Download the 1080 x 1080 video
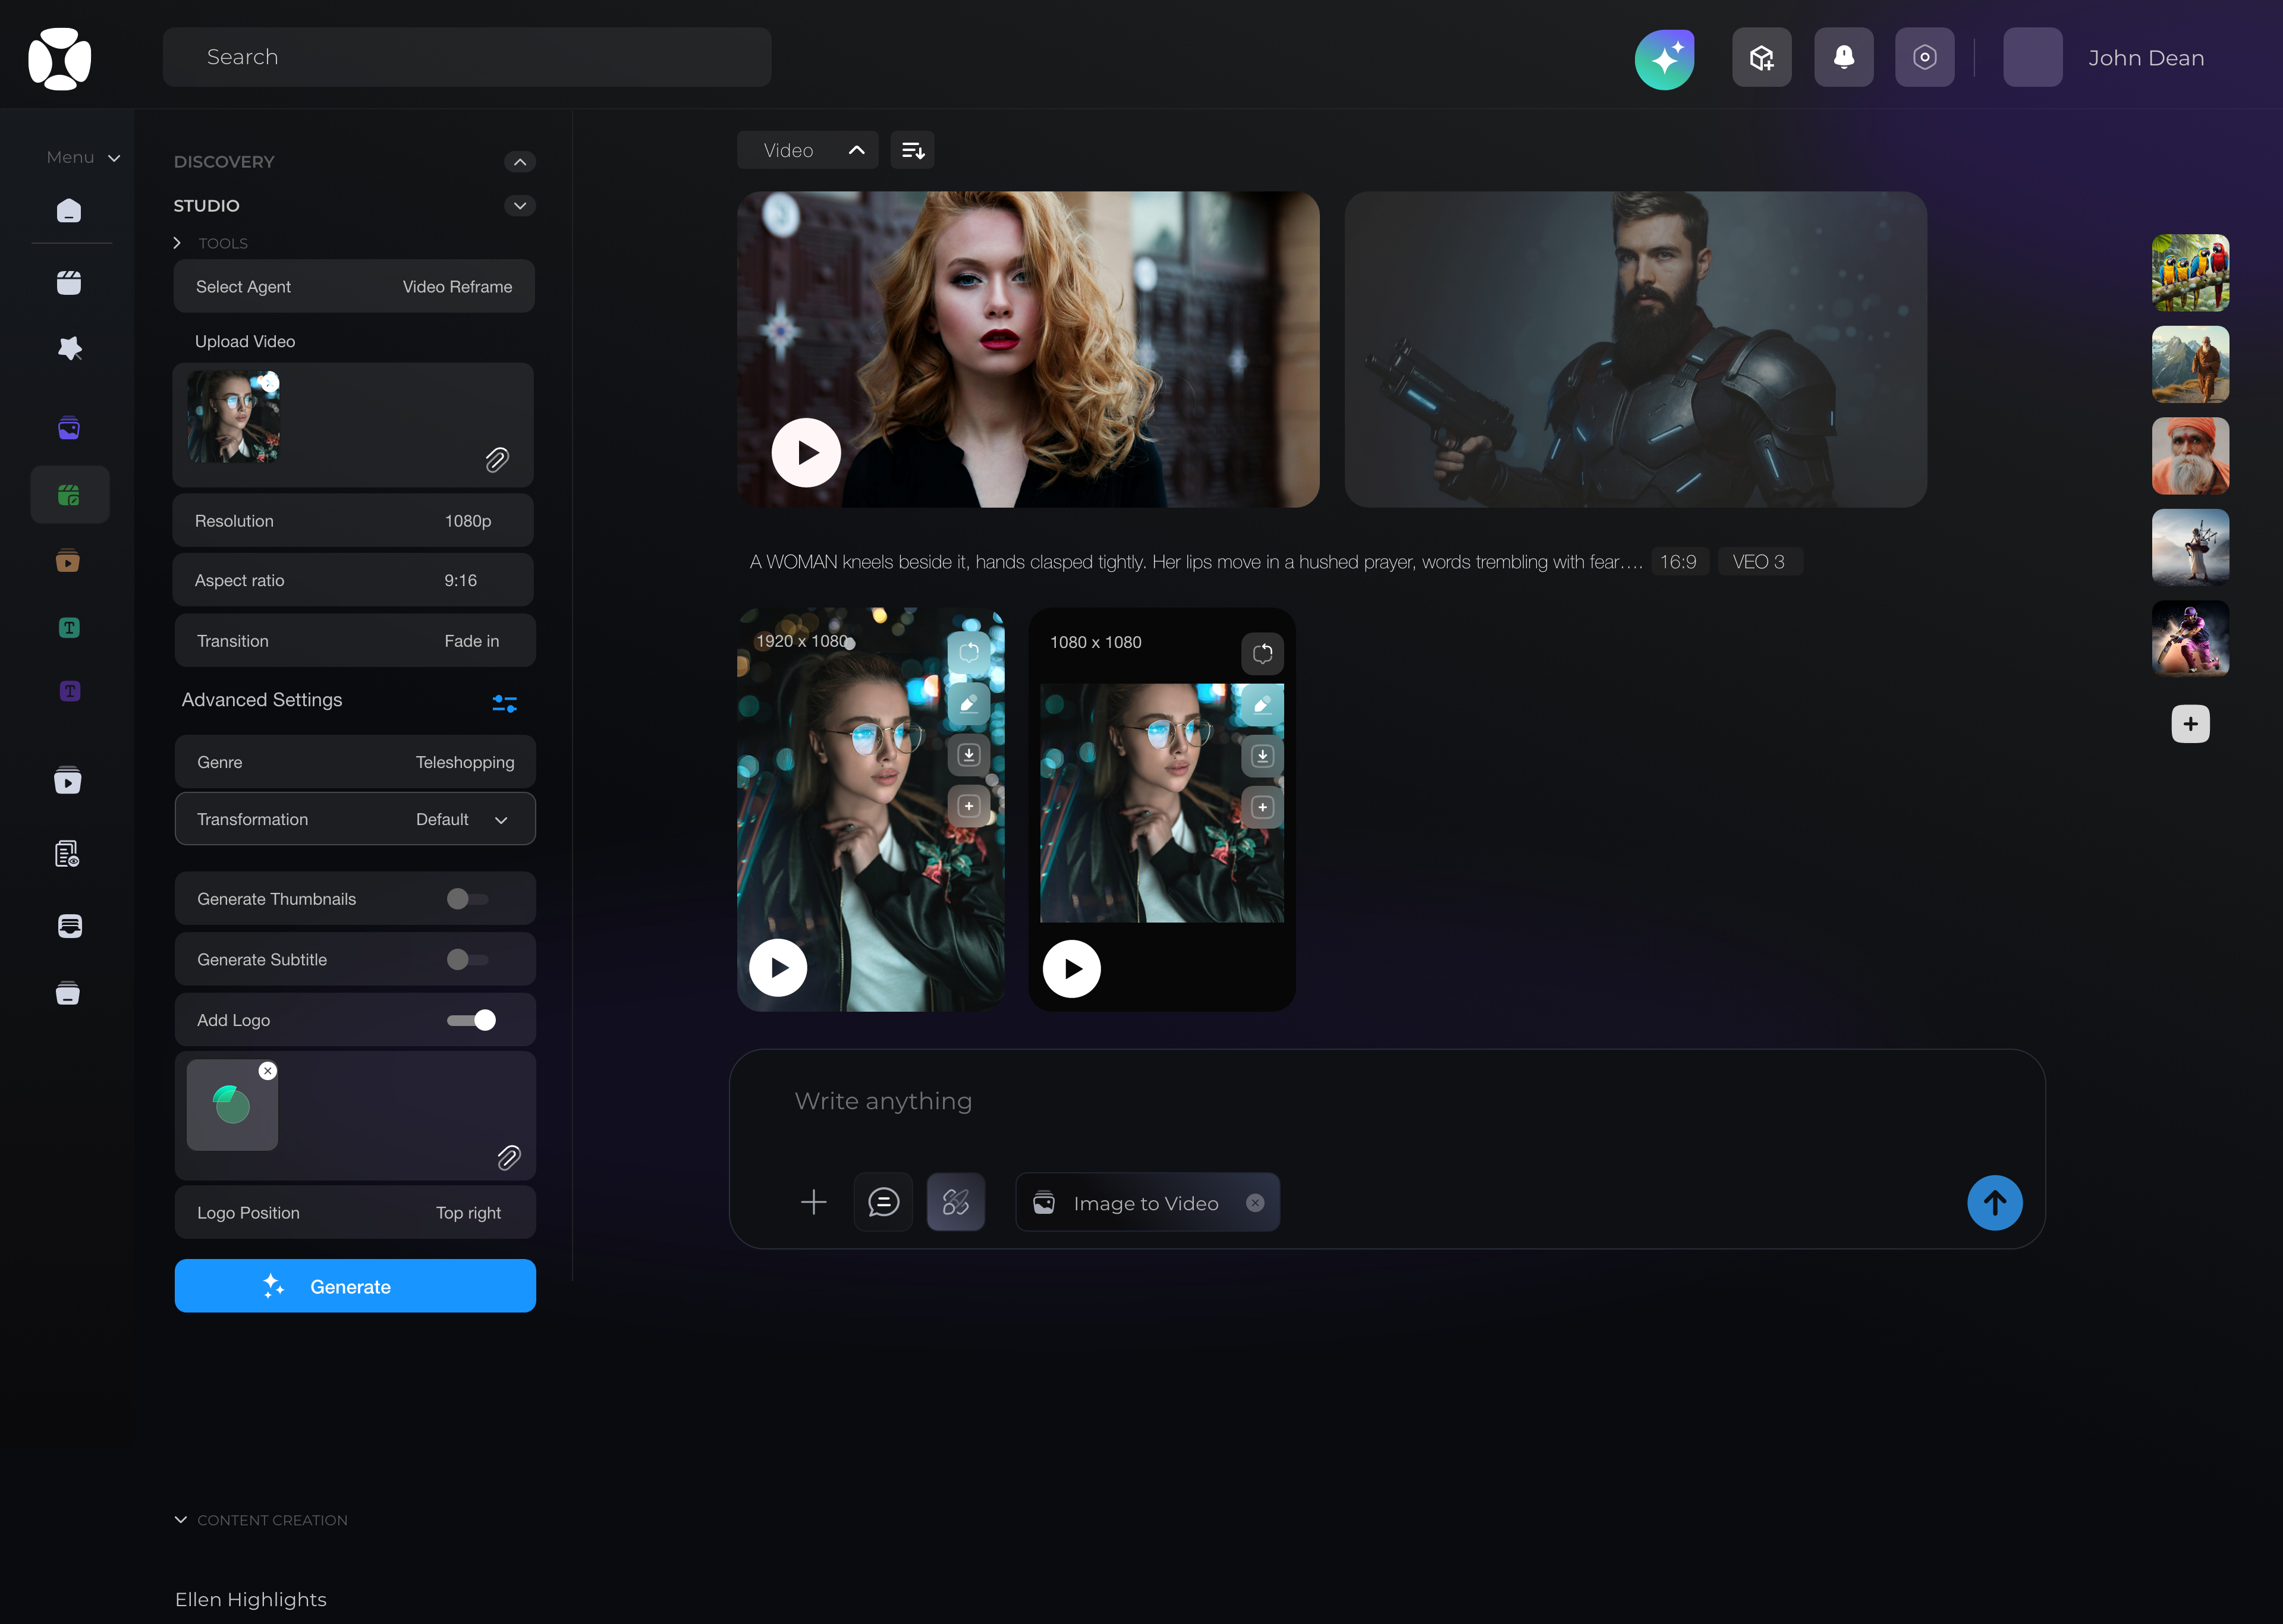 click(1262, 756)
